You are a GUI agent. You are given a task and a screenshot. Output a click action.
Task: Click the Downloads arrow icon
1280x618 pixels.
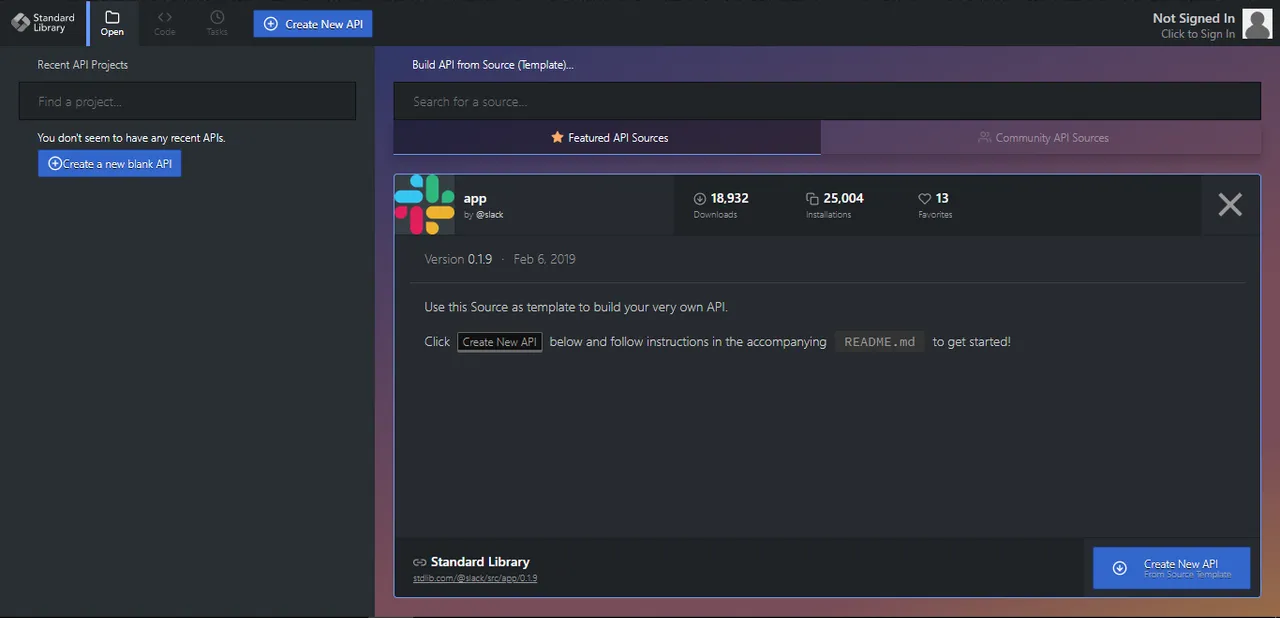pyautogui.click(x=700, y=199)
